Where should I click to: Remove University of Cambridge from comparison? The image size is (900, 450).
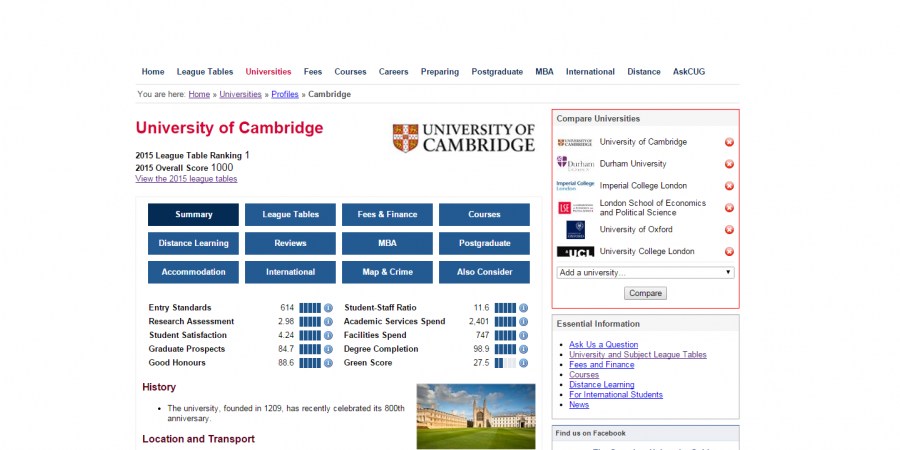(x=729, y=142)
